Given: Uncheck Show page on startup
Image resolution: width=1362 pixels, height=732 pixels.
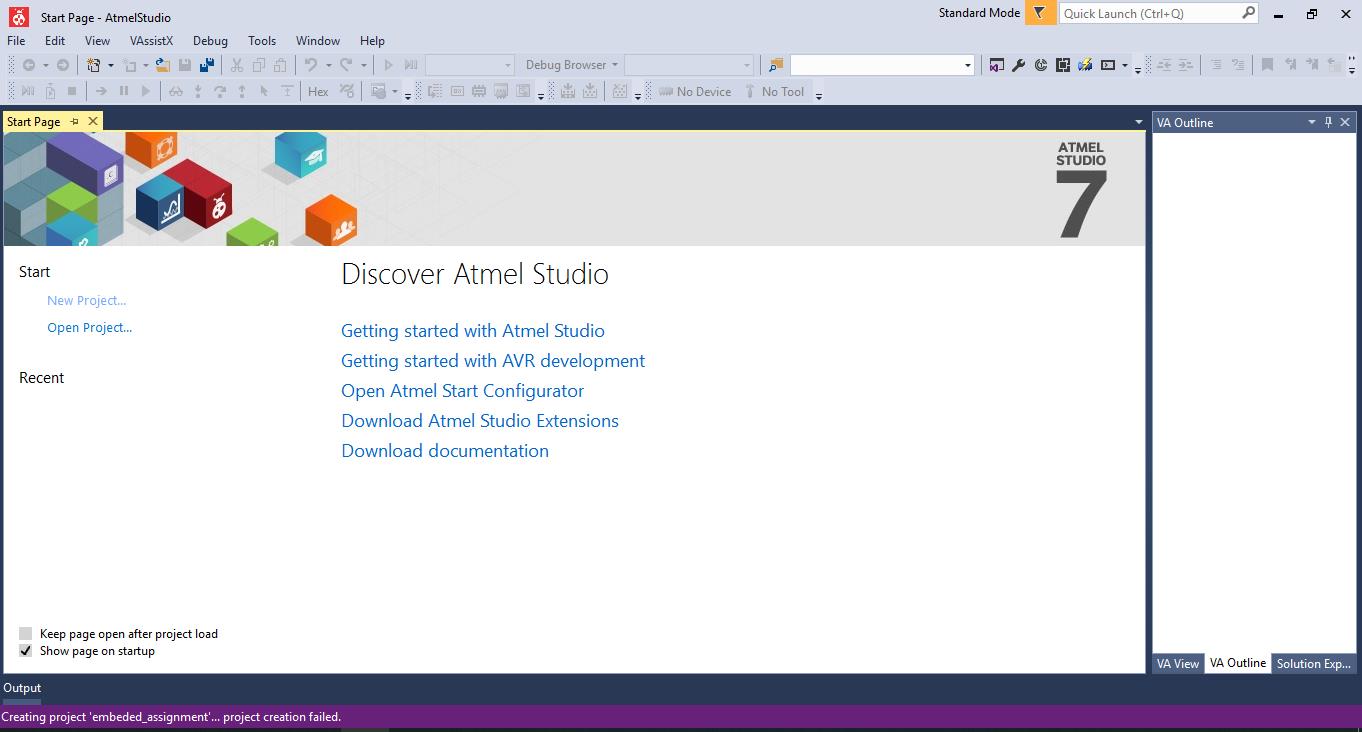Looking at the screenshot, I should coord(26,650).
